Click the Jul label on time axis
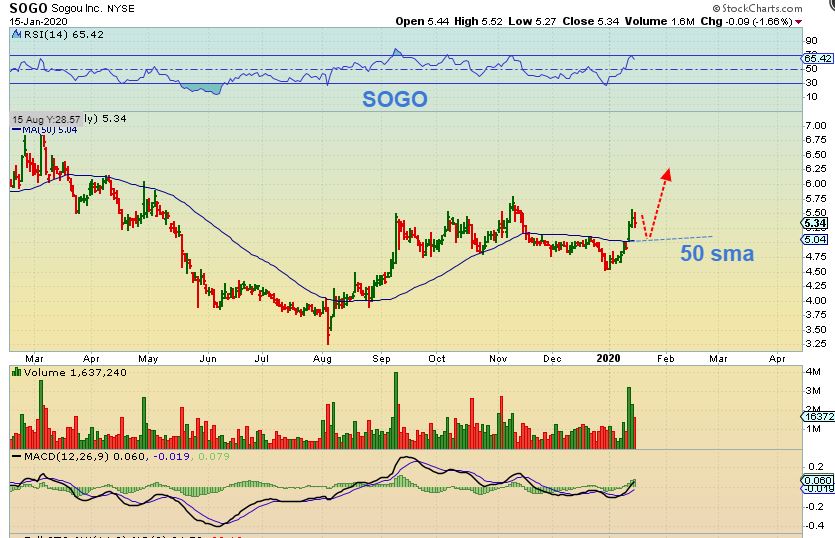The image size is (835, 538). [261, 359]
